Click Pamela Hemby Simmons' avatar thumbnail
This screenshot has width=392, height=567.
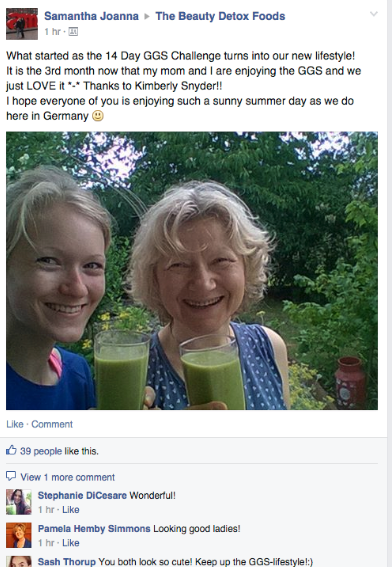[19, 535]
